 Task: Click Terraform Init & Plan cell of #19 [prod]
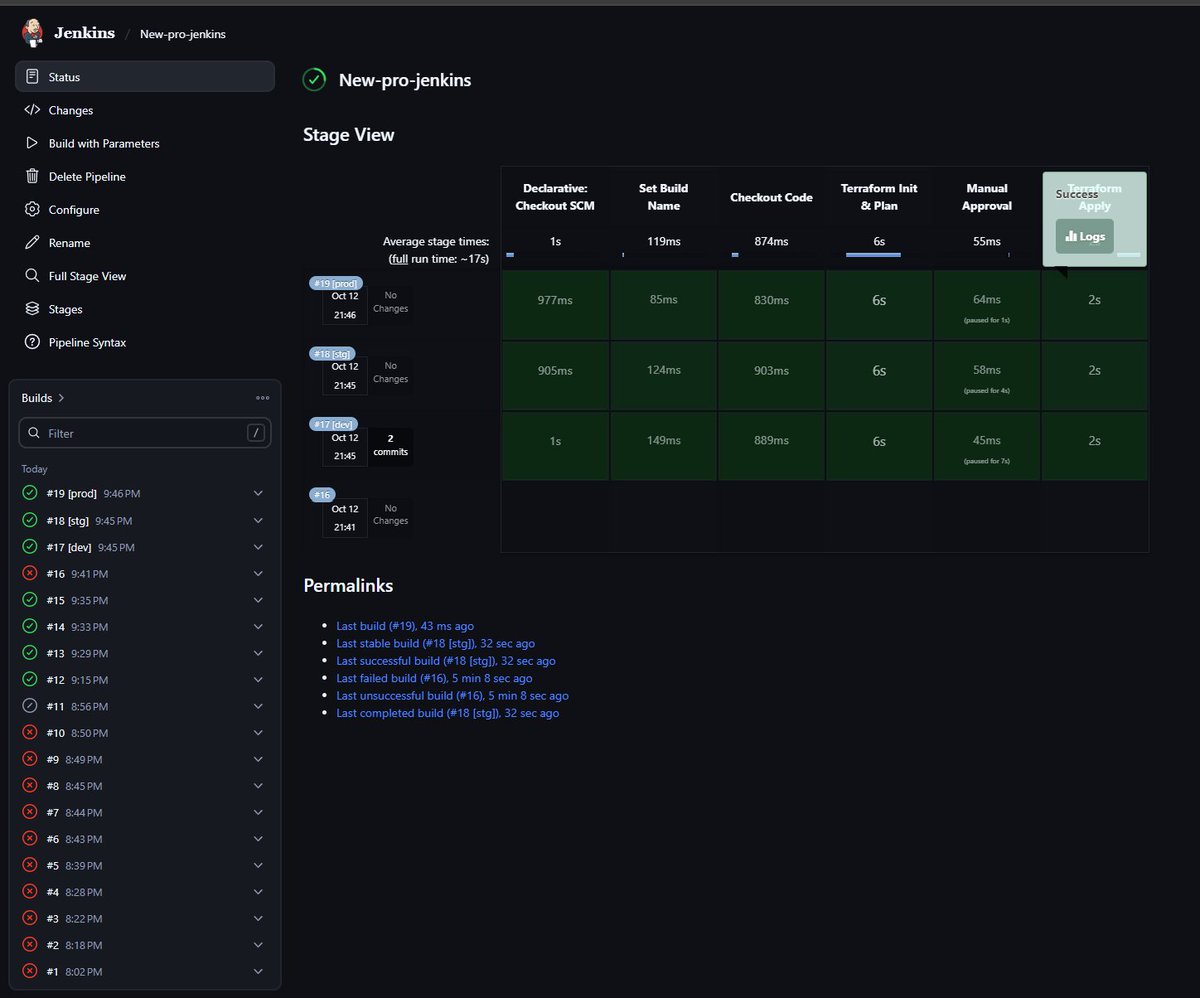[879, 305]
